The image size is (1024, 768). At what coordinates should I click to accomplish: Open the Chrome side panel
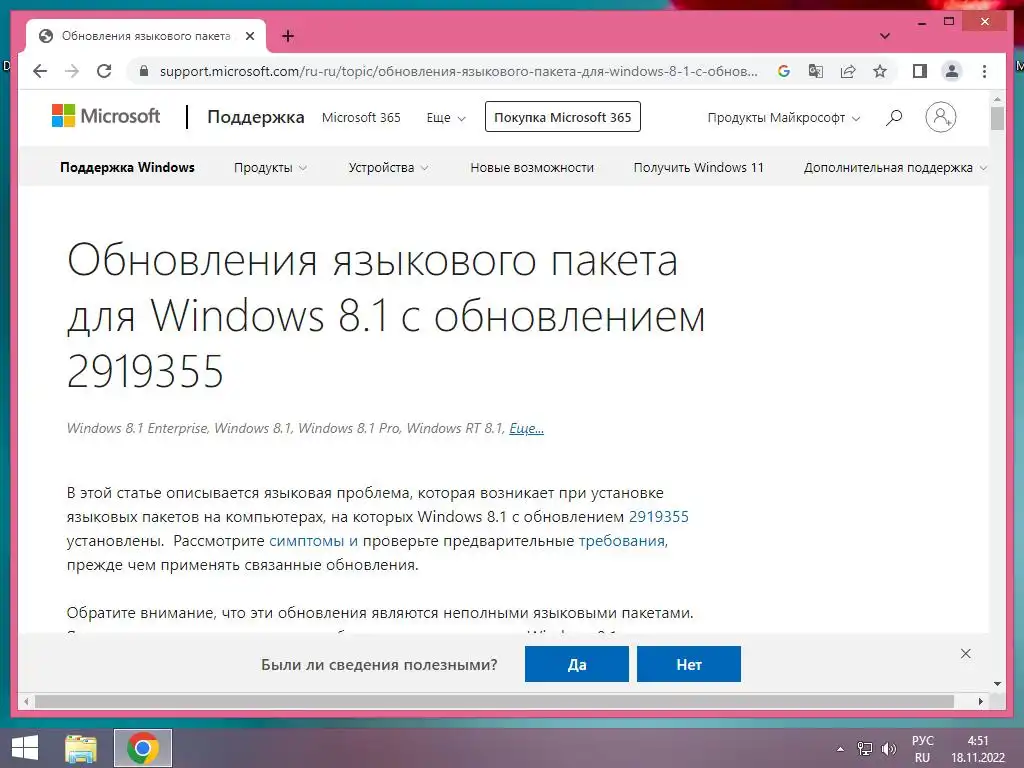point(920,71)
